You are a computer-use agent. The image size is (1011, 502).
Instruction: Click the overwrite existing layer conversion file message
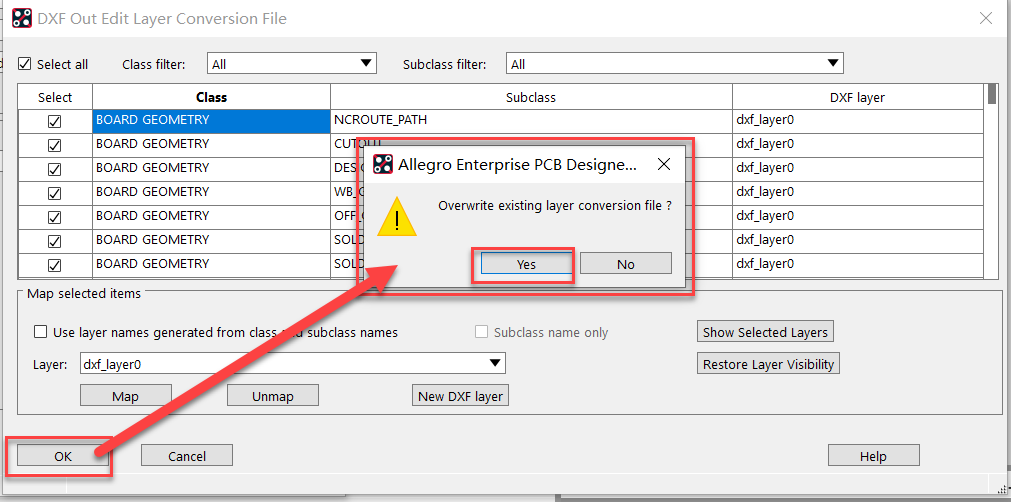point(555,206)
